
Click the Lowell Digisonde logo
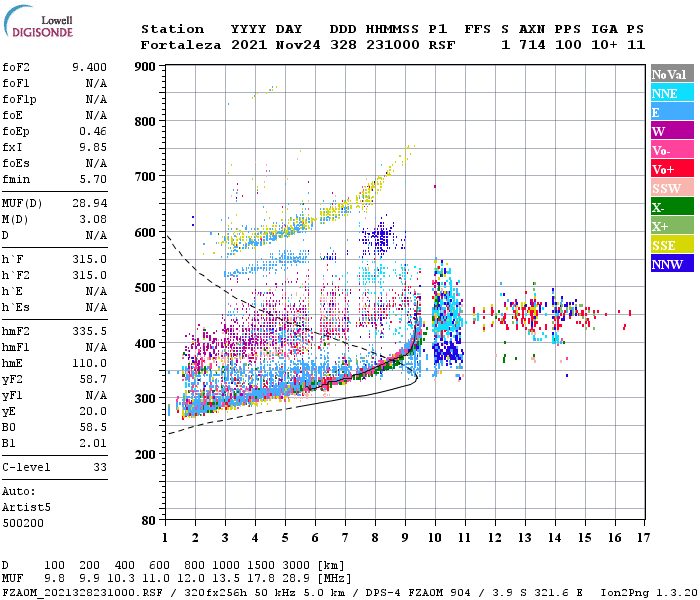pos(39,22)
